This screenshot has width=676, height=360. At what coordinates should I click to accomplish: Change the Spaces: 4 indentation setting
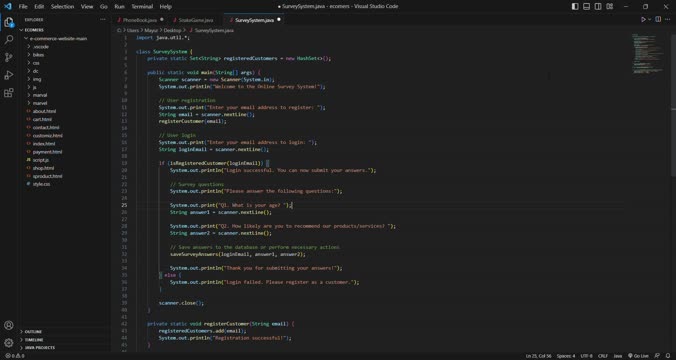coord(566,356)
